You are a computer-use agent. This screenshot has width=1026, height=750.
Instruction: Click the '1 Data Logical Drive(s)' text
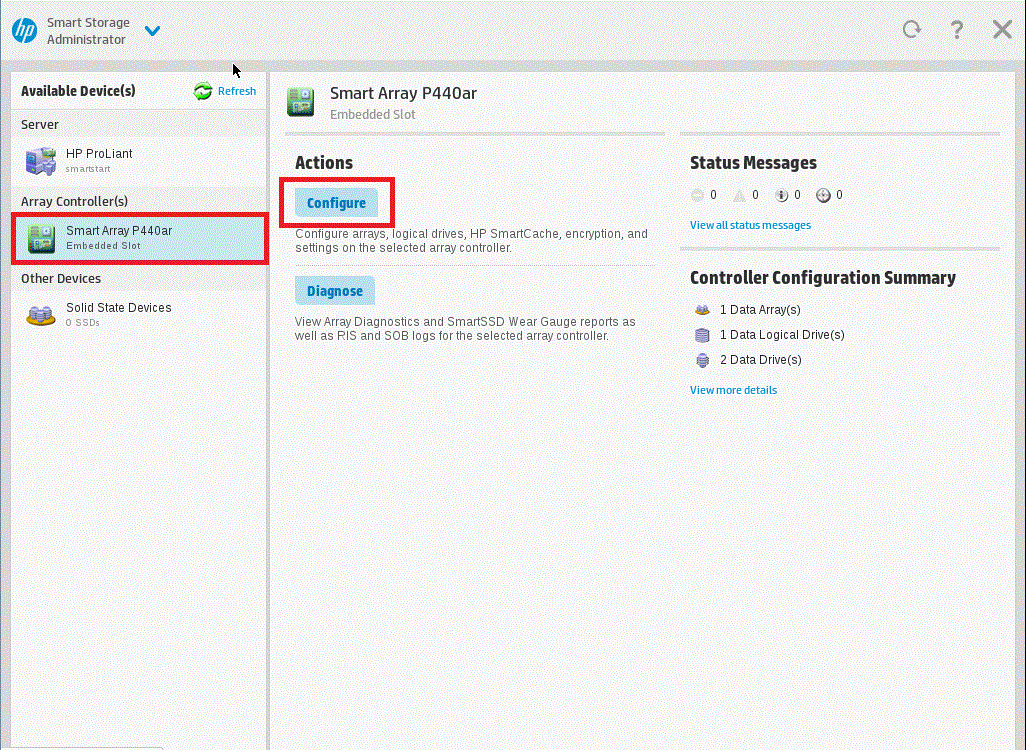click(782, 335)
